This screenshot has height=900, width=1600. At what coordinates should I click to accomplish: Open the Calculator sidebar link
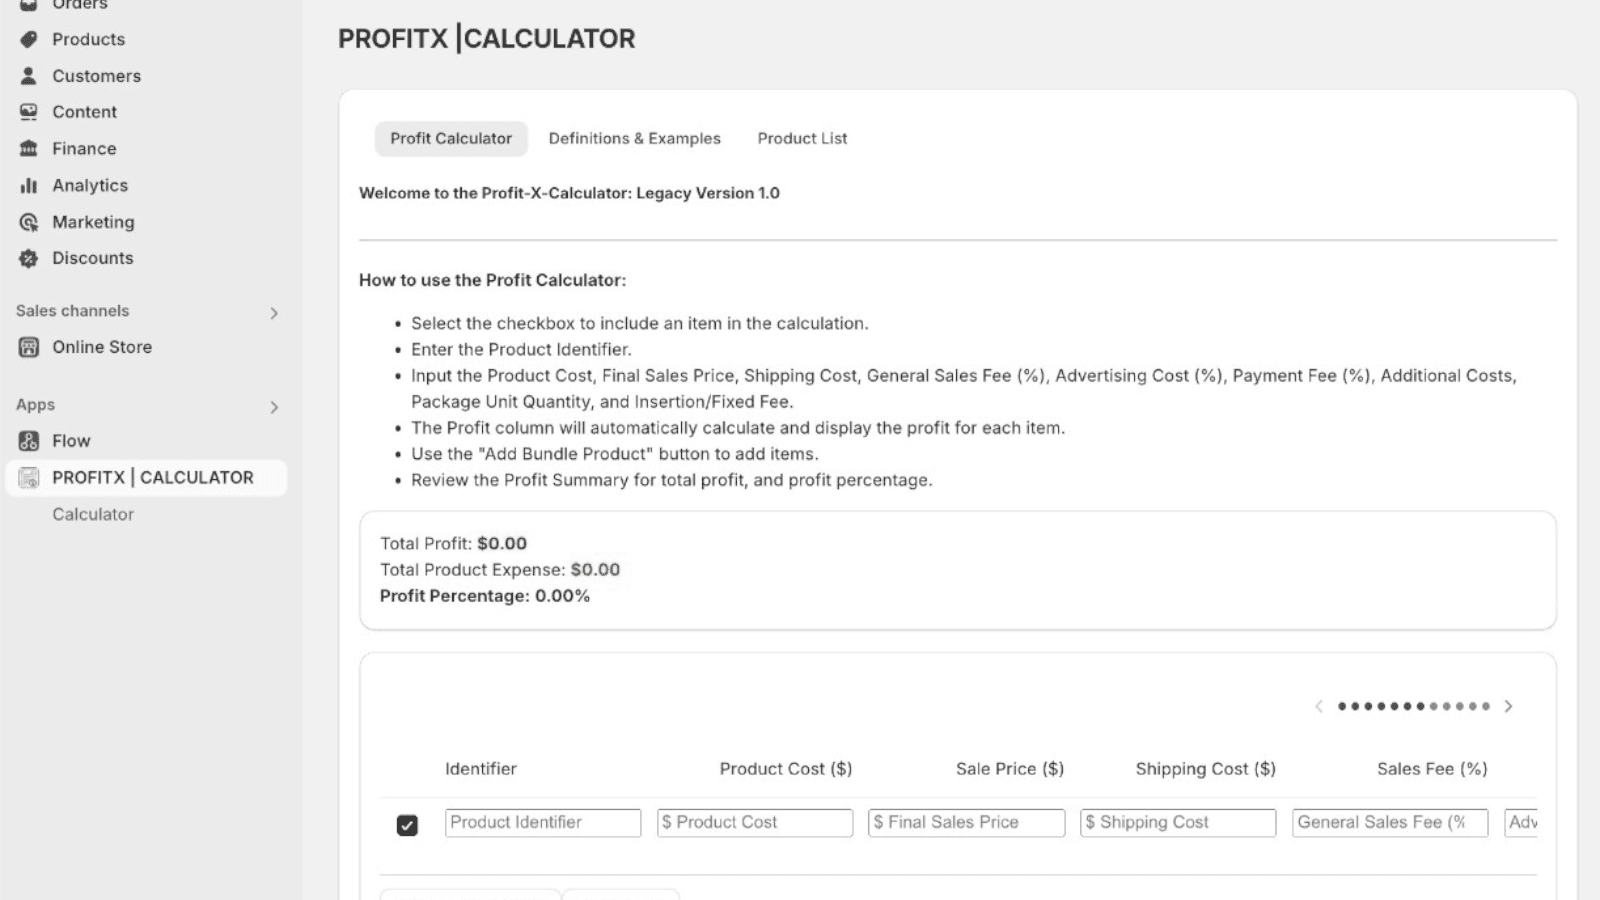click(93, 514)
